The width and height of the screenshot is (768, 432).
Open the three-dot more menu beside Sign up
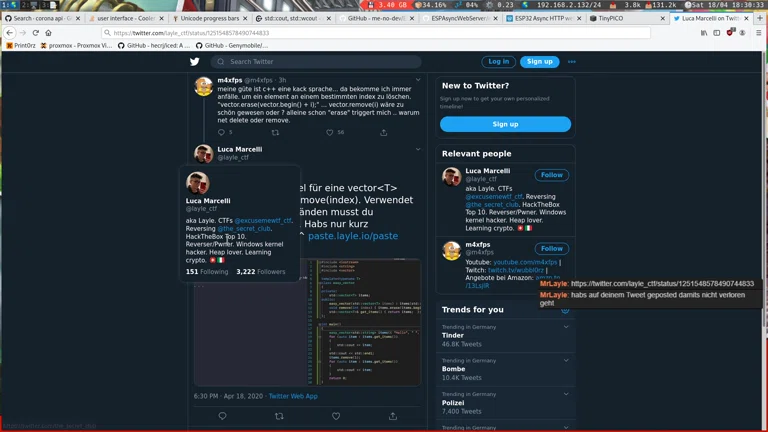[572, 62]
